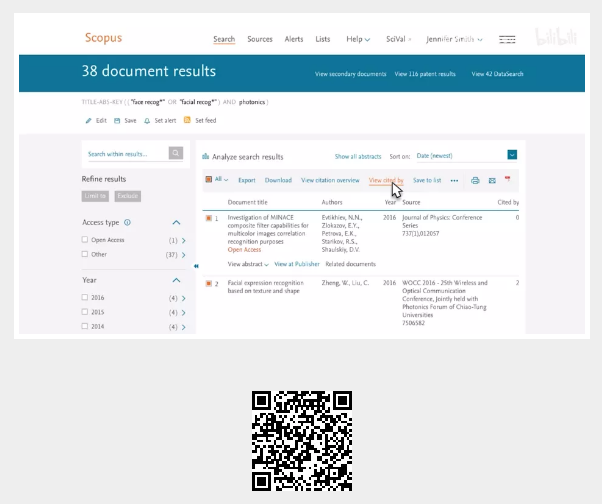Click Download in results toolbar
This screenshot has width=602, height=504.
coord(278,180)
